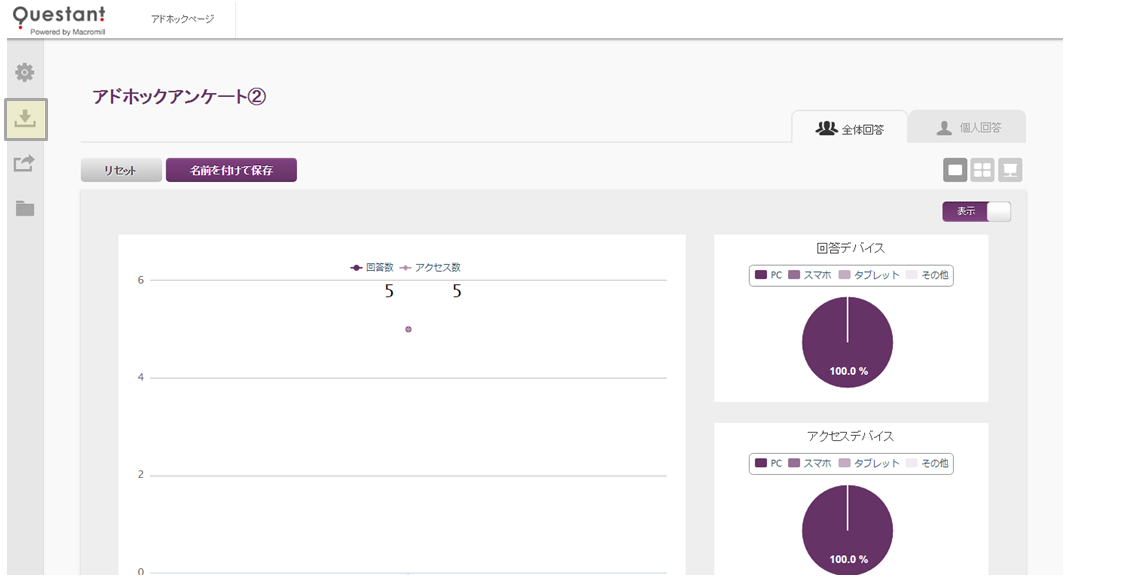Click the スマホ swatch in the アクセスデバイス legend
This screenshot has height=577, width=1124.
click(794, 464)
